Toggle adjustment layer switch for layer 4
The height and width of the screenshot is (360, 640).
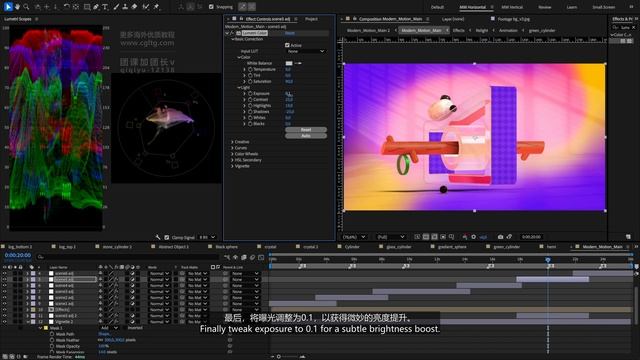click(x=132, y=273)
